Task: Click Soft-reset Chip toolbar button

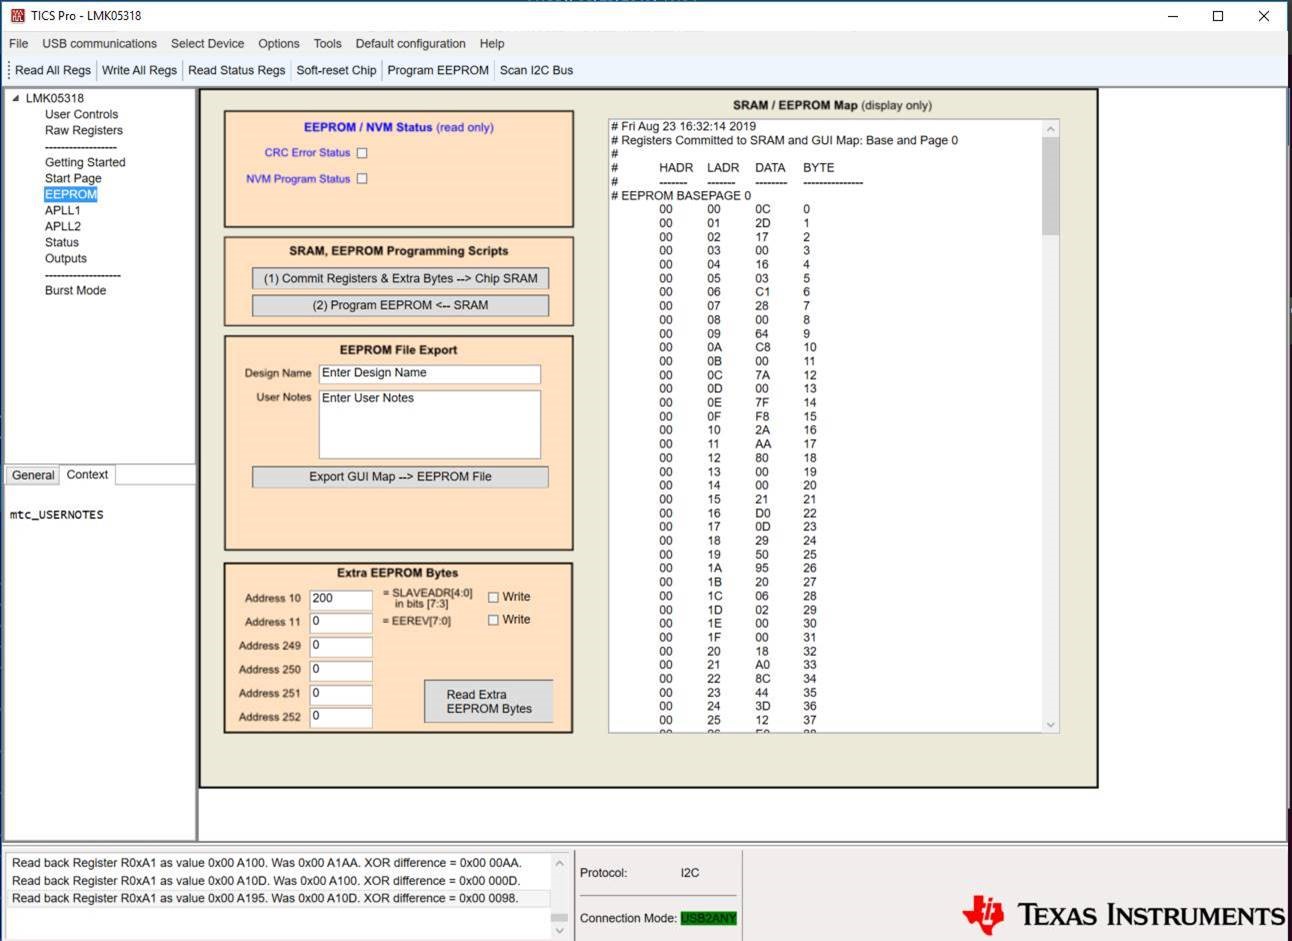Action: point(336,70)
